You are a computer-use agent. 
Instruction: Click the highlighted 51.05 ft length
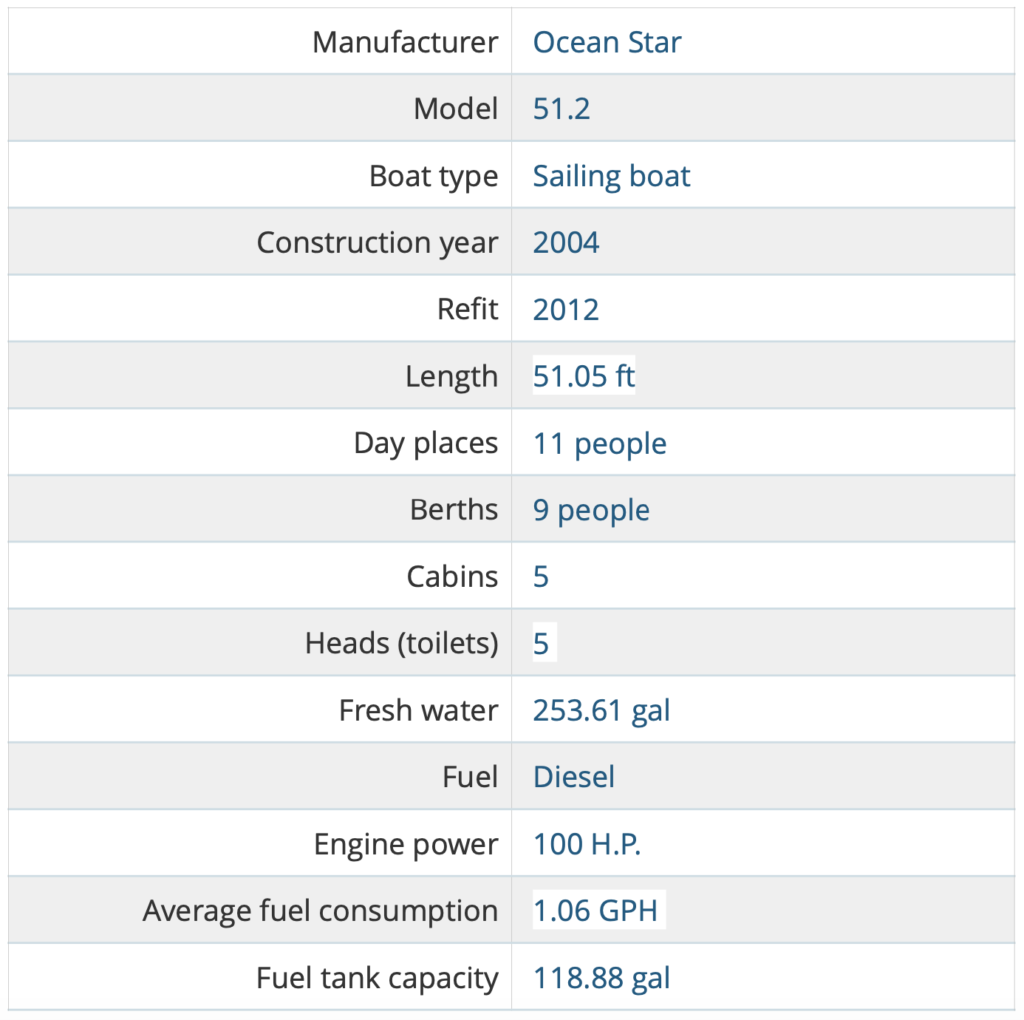pyautogui.click(x=584, y=376)
